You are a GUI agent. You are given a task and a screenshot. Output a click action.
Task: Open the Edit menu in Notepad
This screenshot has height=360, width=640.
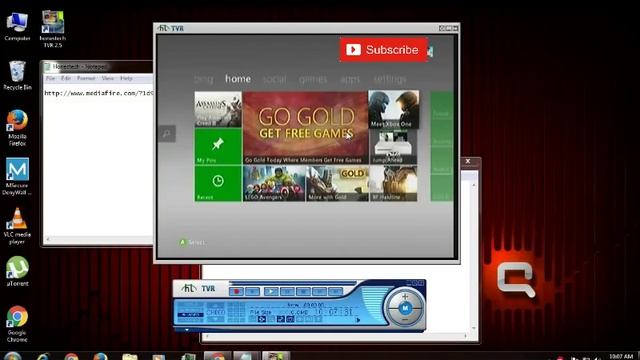point(66,78)
